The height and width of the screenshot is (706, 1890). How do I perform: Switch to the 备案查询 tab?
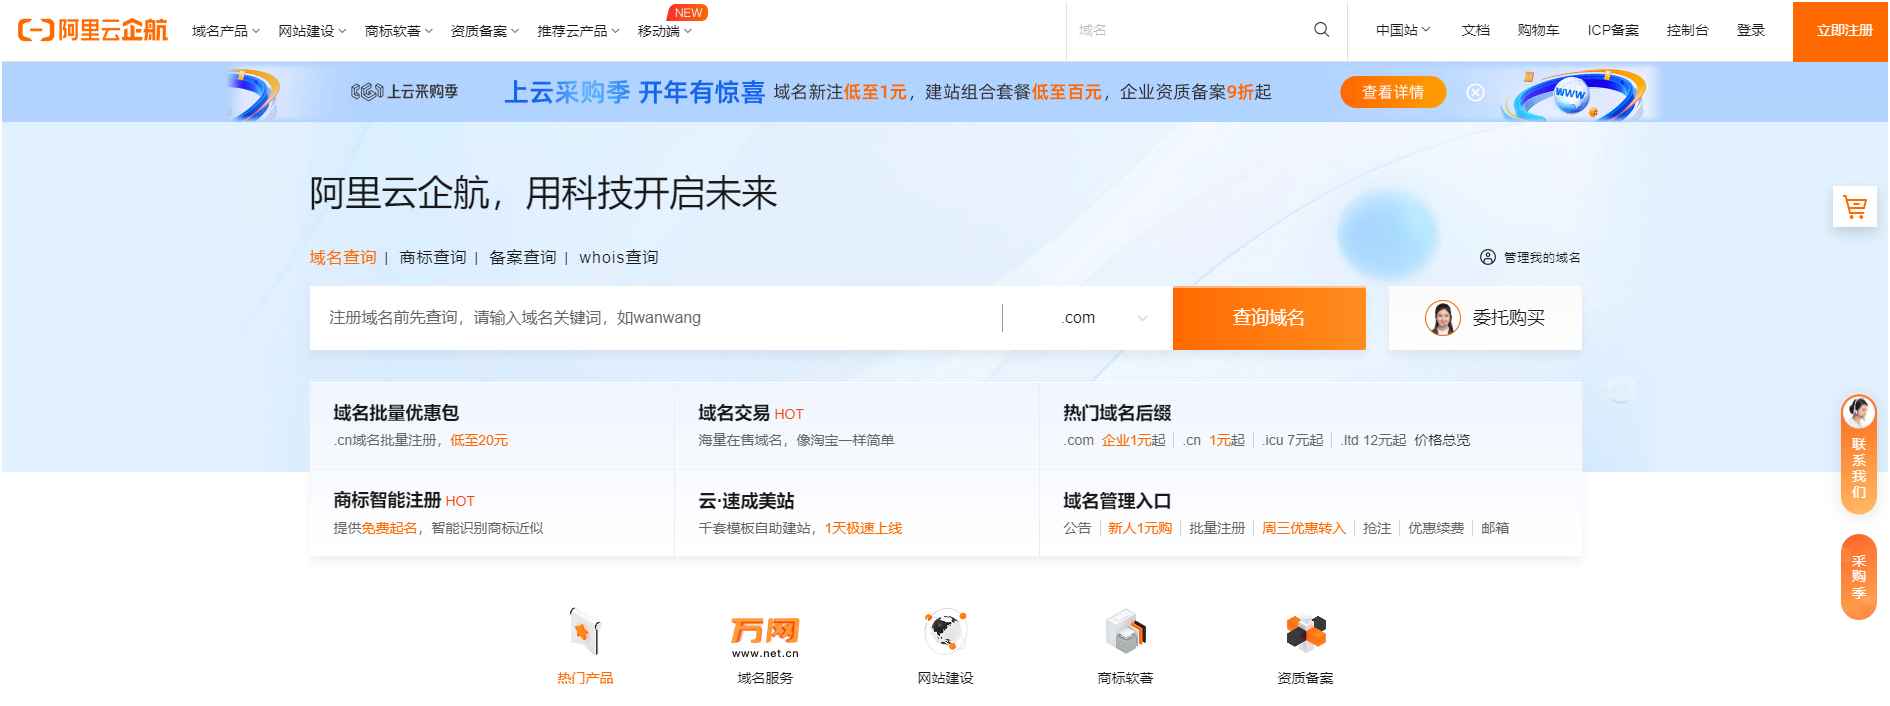point(523,257)
